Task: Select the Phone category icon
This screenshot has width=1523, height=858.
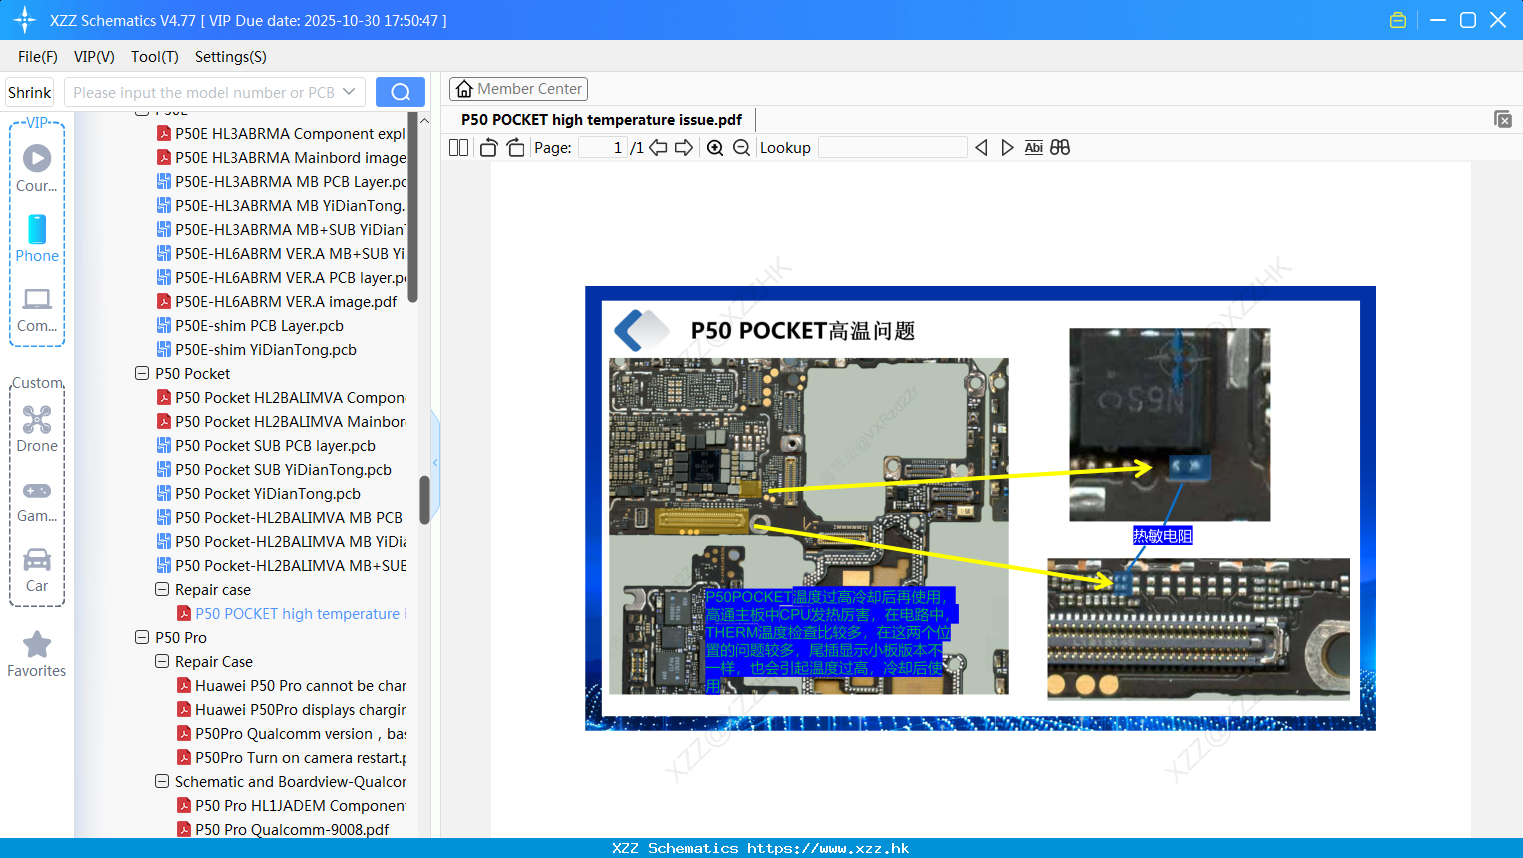Action: pos(37,239)
